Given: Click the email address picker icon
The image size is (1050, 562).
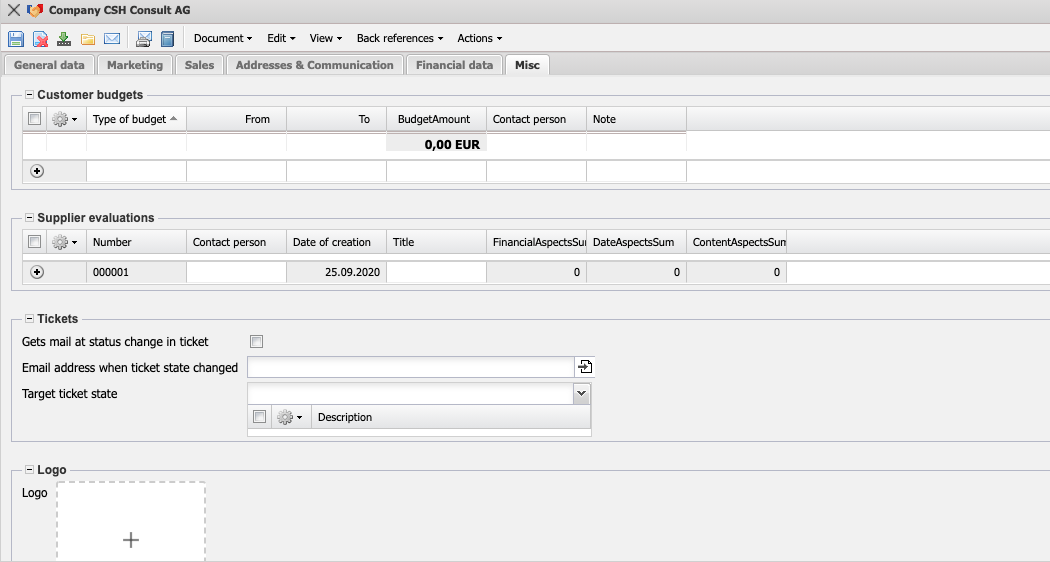Looking at the screenshot, I should [585, 367].
